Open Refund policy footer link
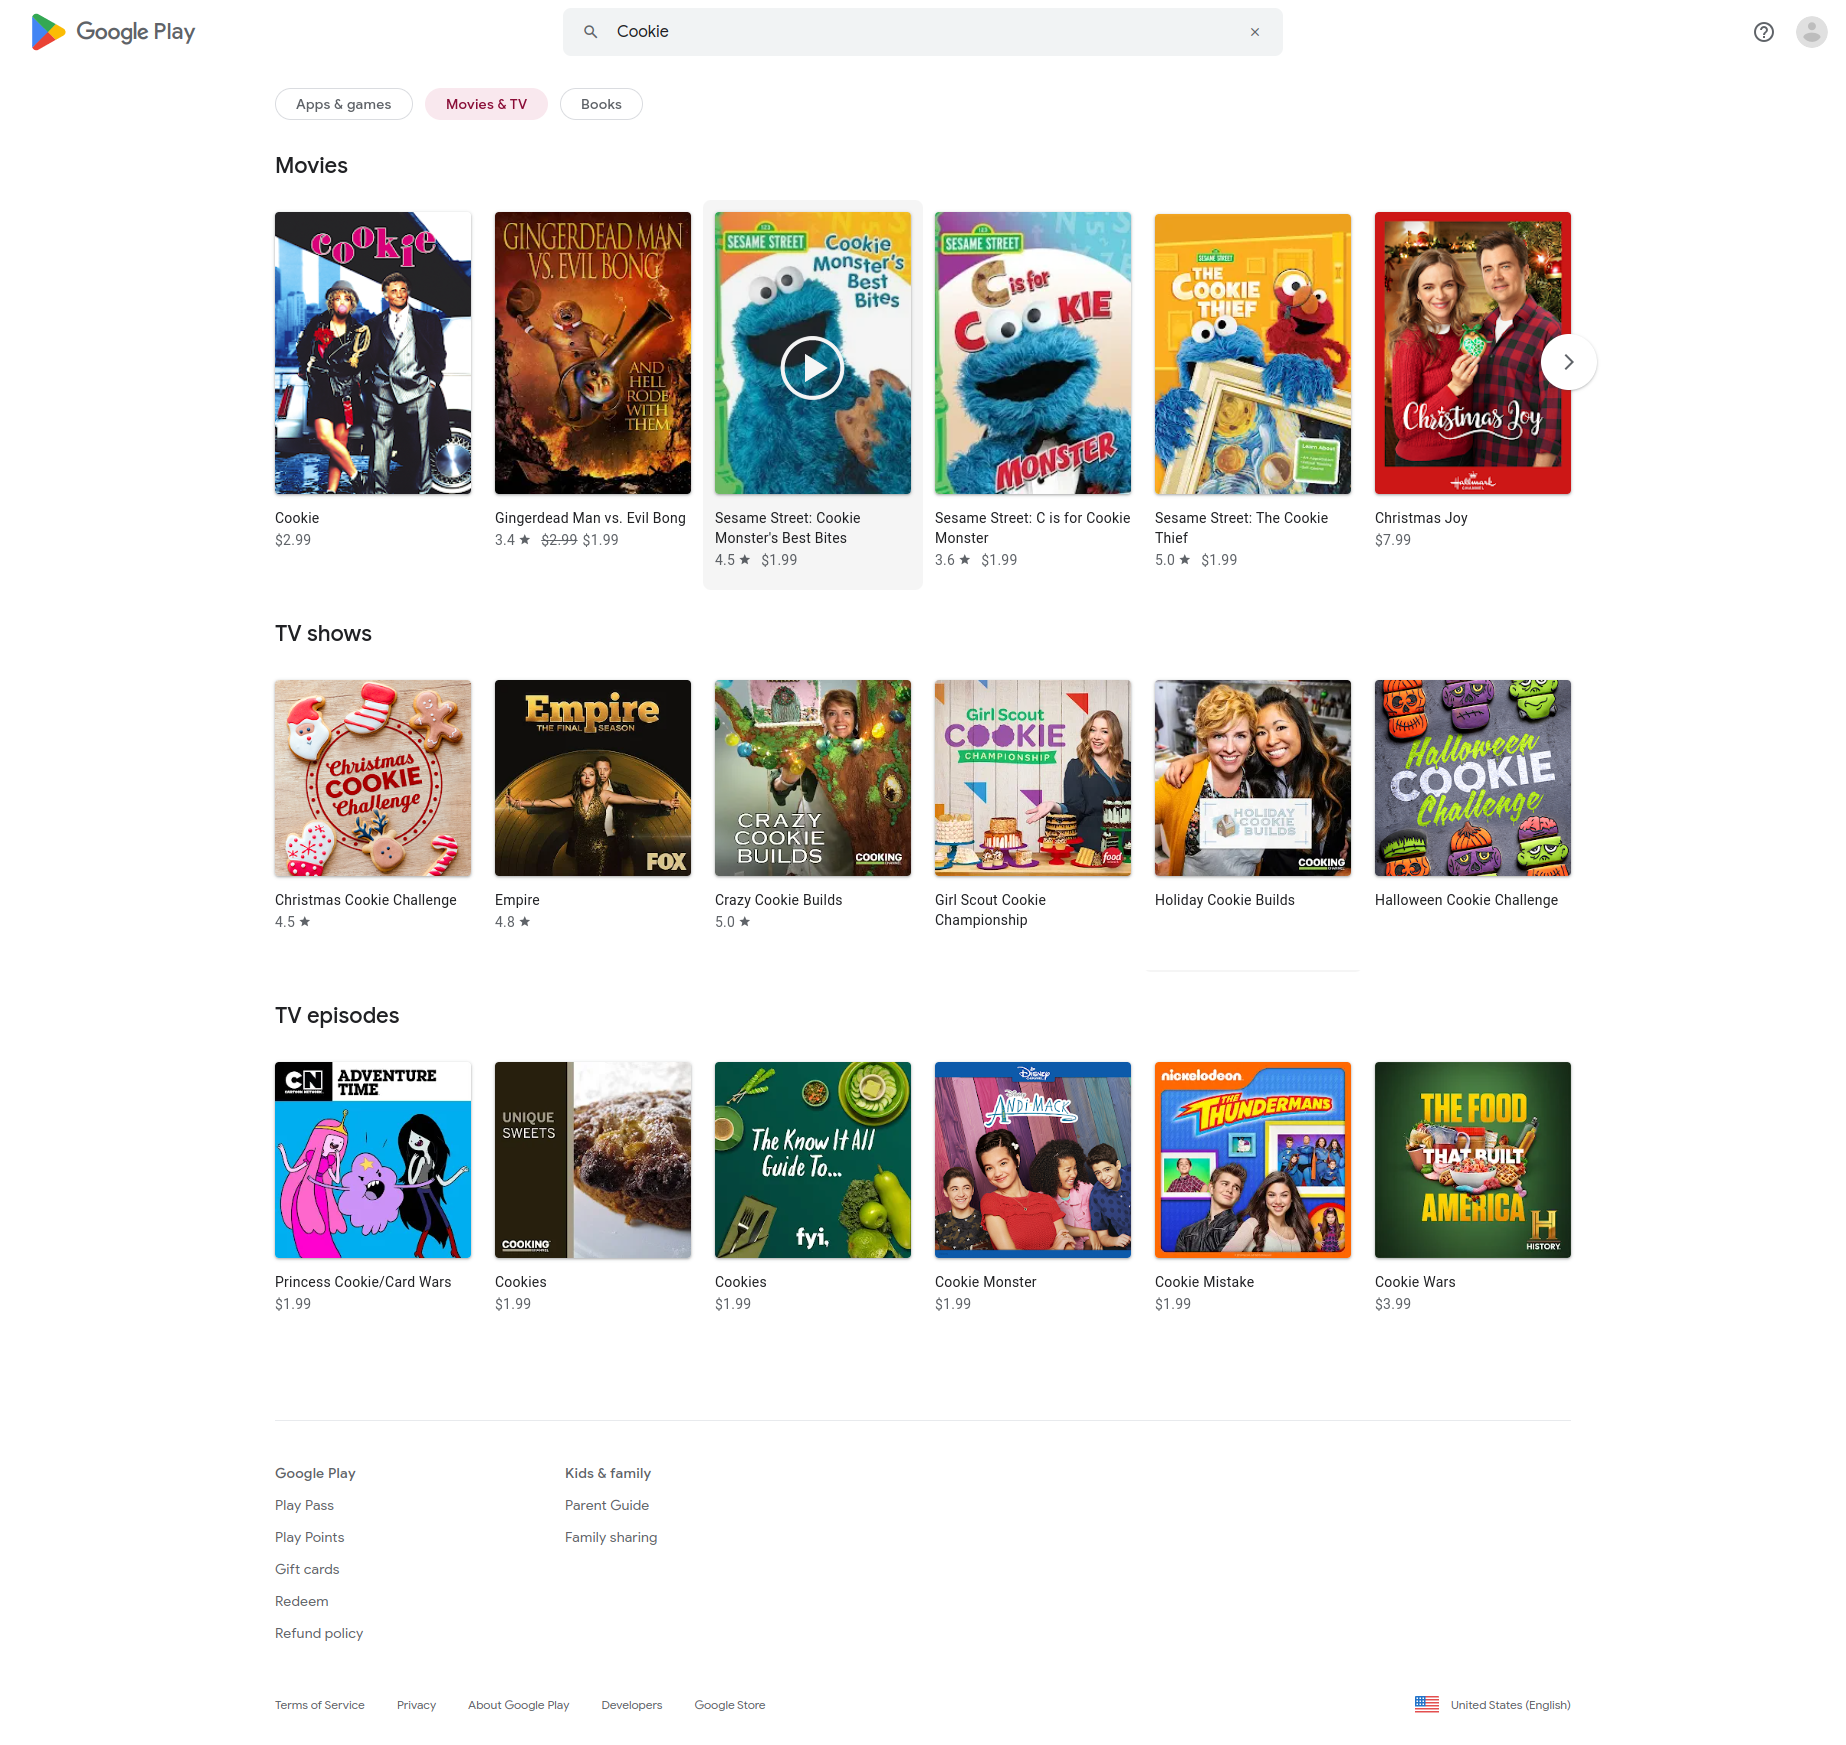 coord(319,1633)
